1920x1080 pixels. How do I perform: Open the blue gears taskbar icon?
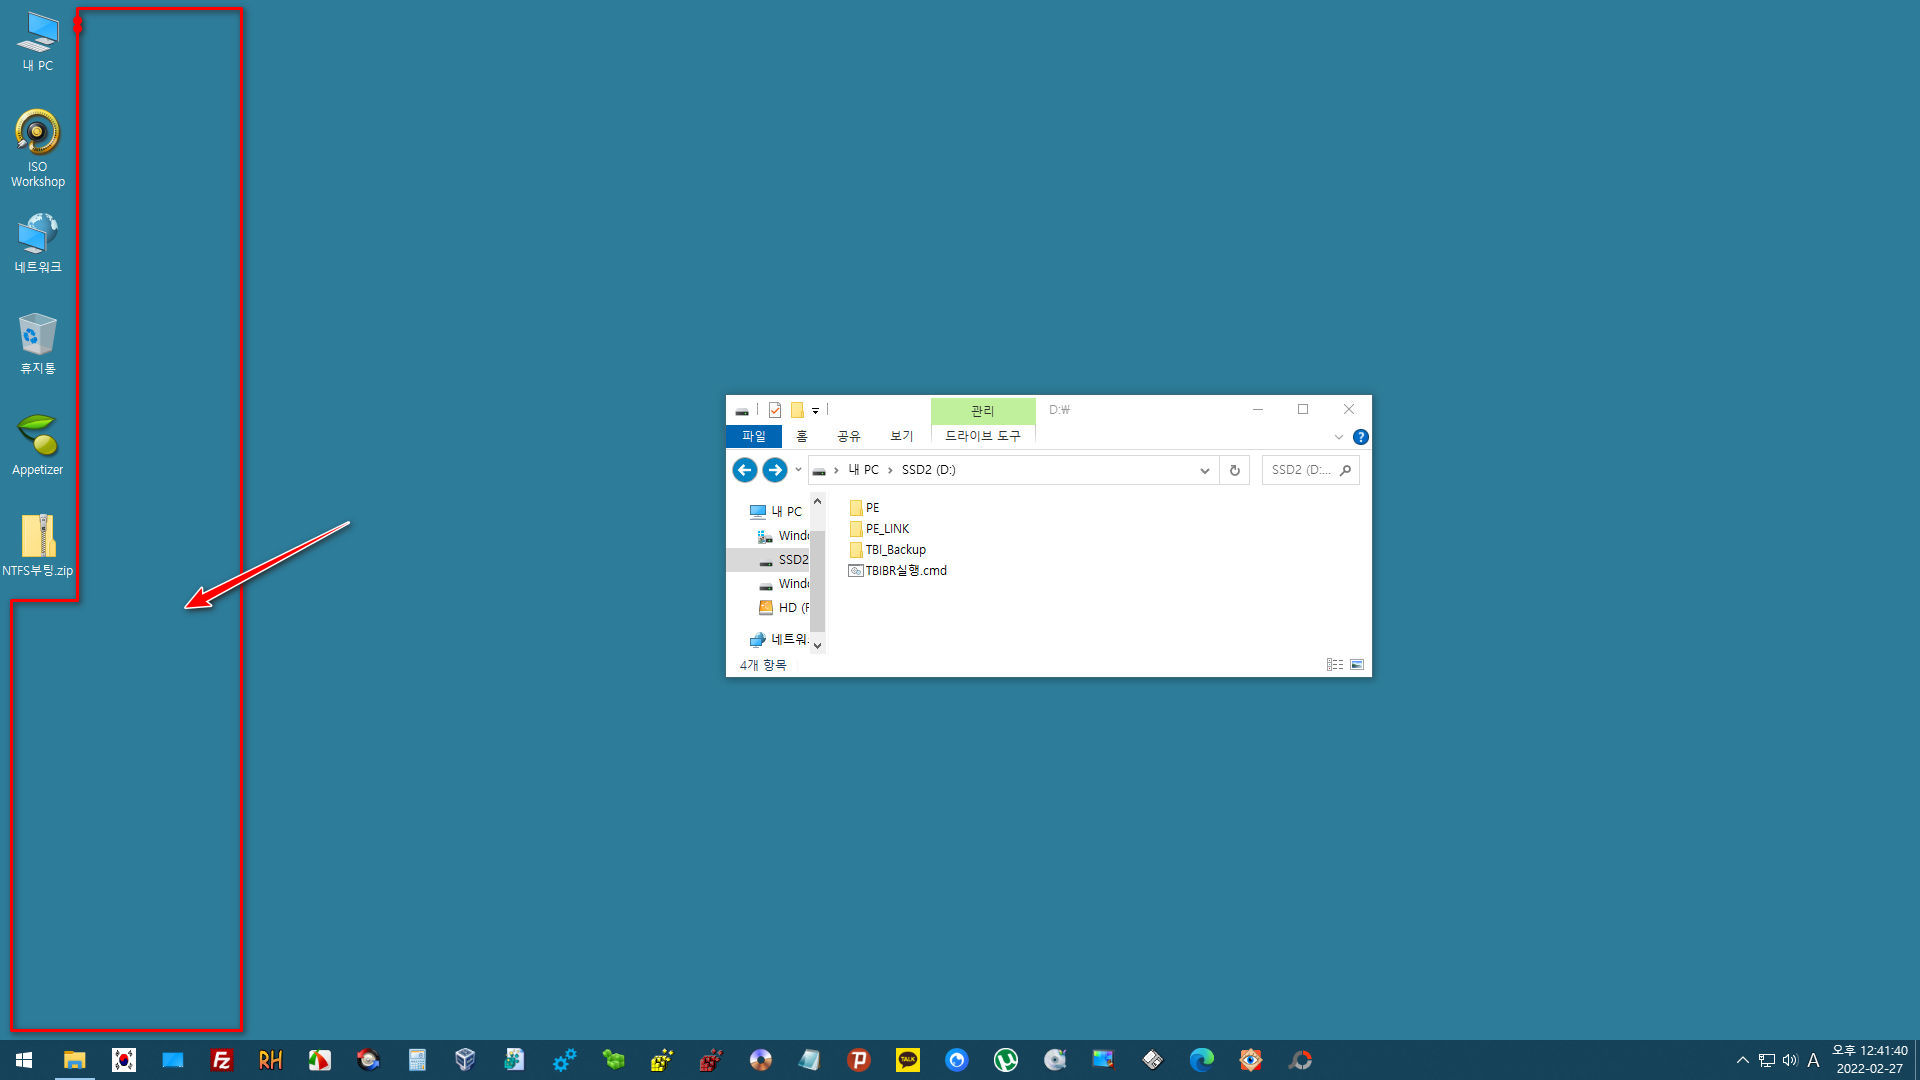(564, 1060)
